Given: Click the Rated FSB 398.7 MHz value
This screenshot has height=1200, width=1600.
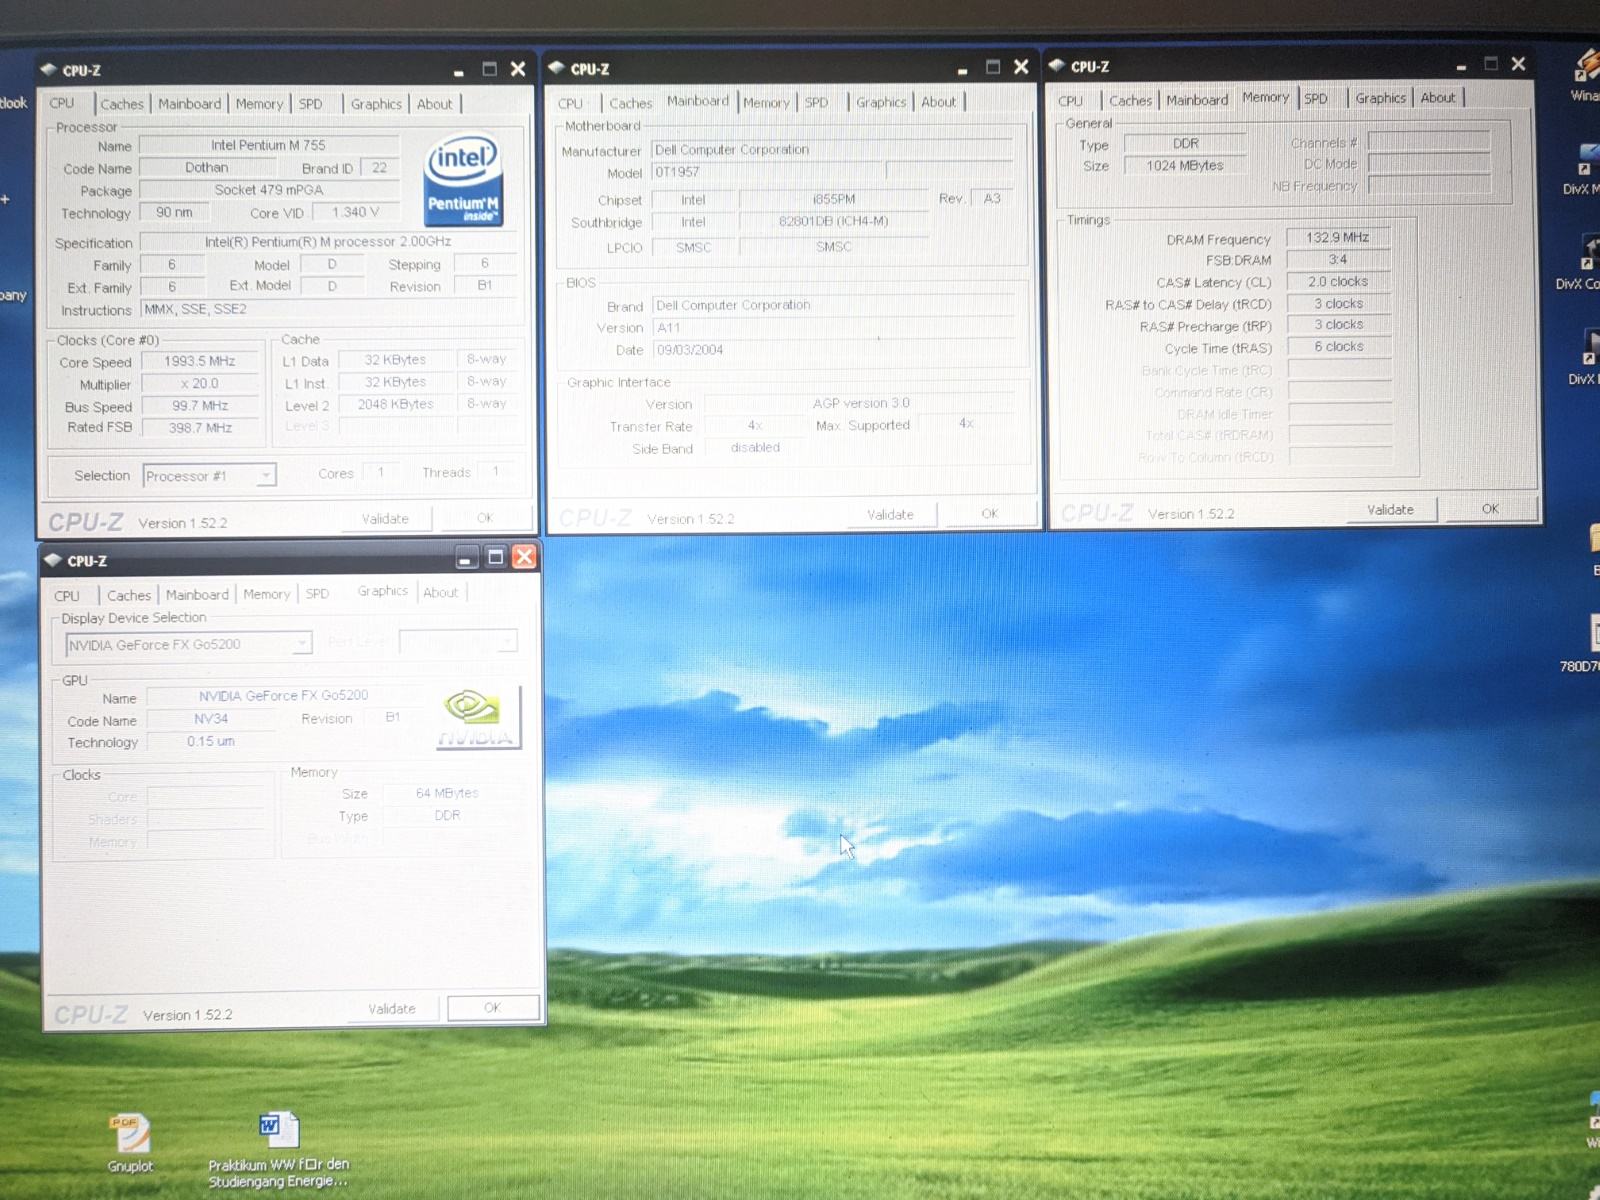Looking at the screenshot, I should pyautogui.click(x=200, y=427).
